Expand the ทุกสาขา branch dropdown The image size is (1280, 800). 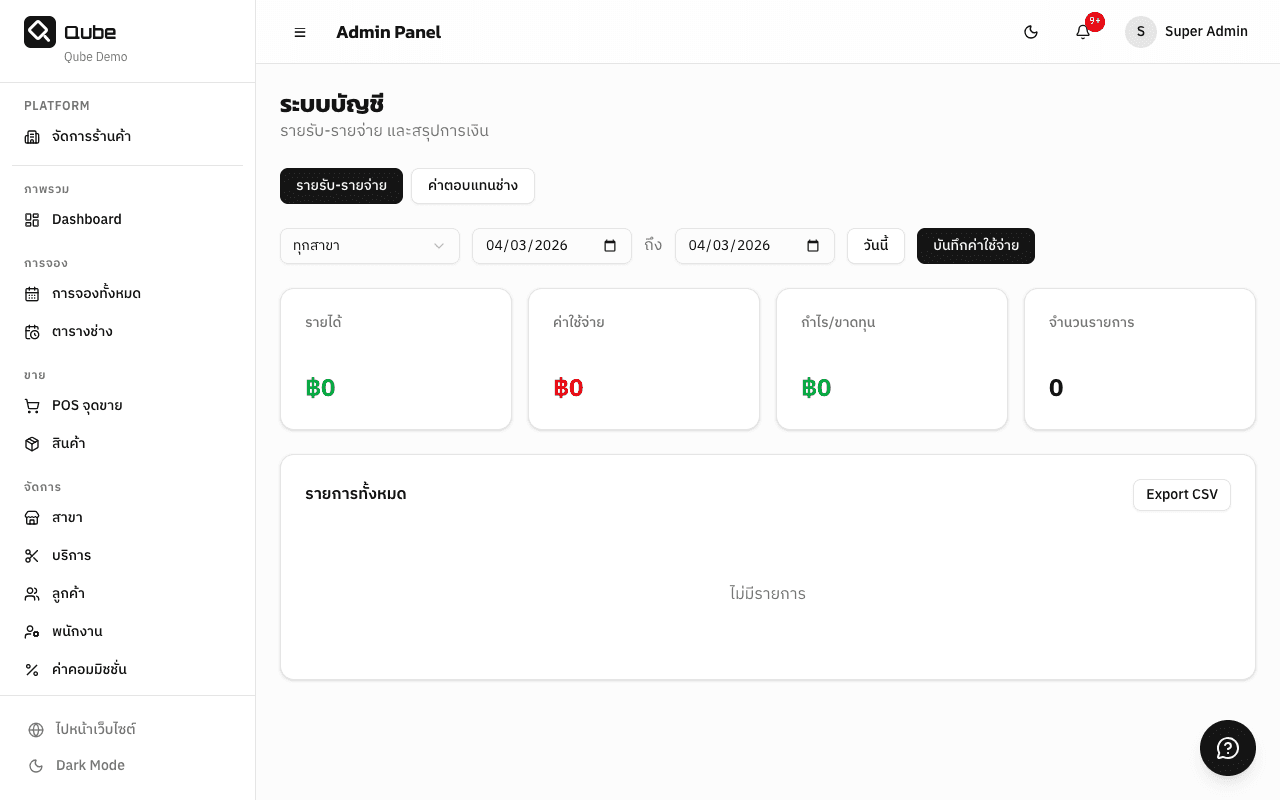(x=369, y=246)
